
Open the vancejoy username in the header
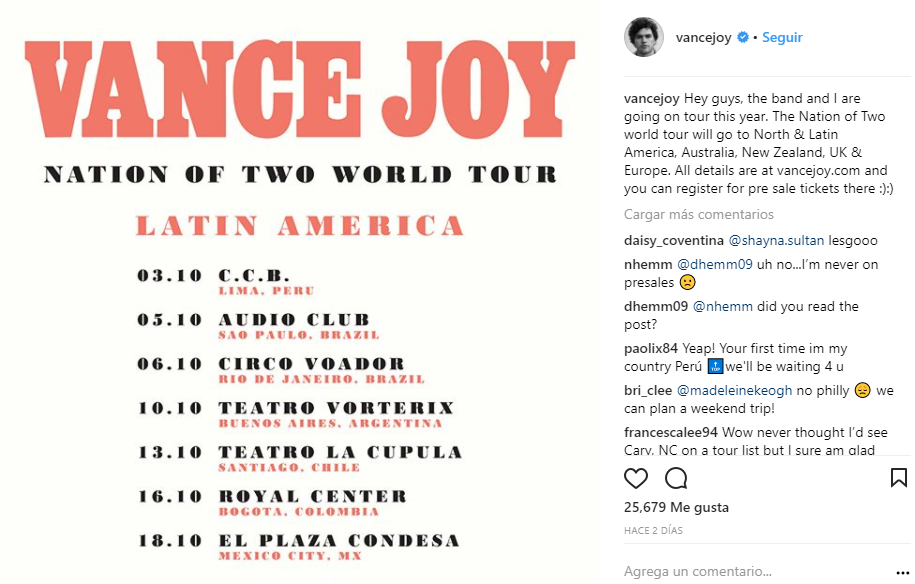click(x=704, y=38)
